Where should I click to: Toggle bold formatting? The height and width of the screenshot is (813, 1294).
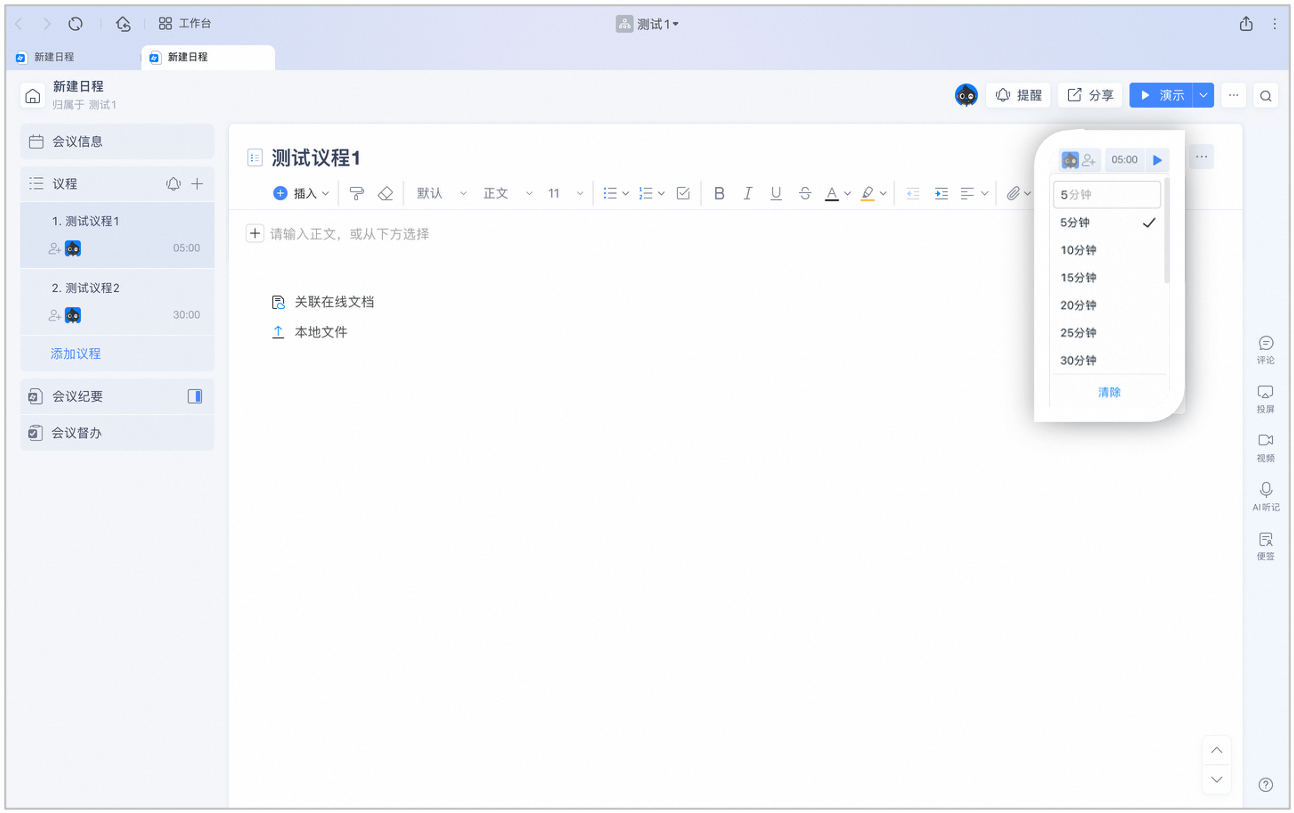click(x=719, y=193)
